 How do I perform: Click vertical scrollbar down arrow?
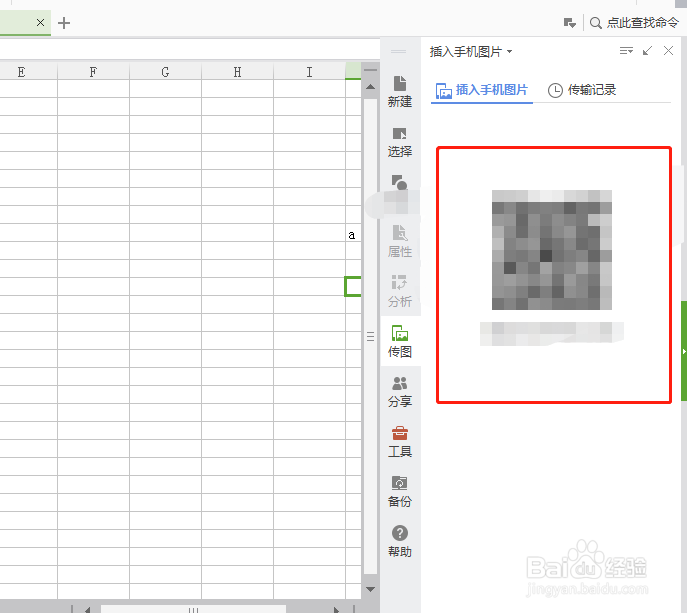pyautogui.click(x=370, y=589)
